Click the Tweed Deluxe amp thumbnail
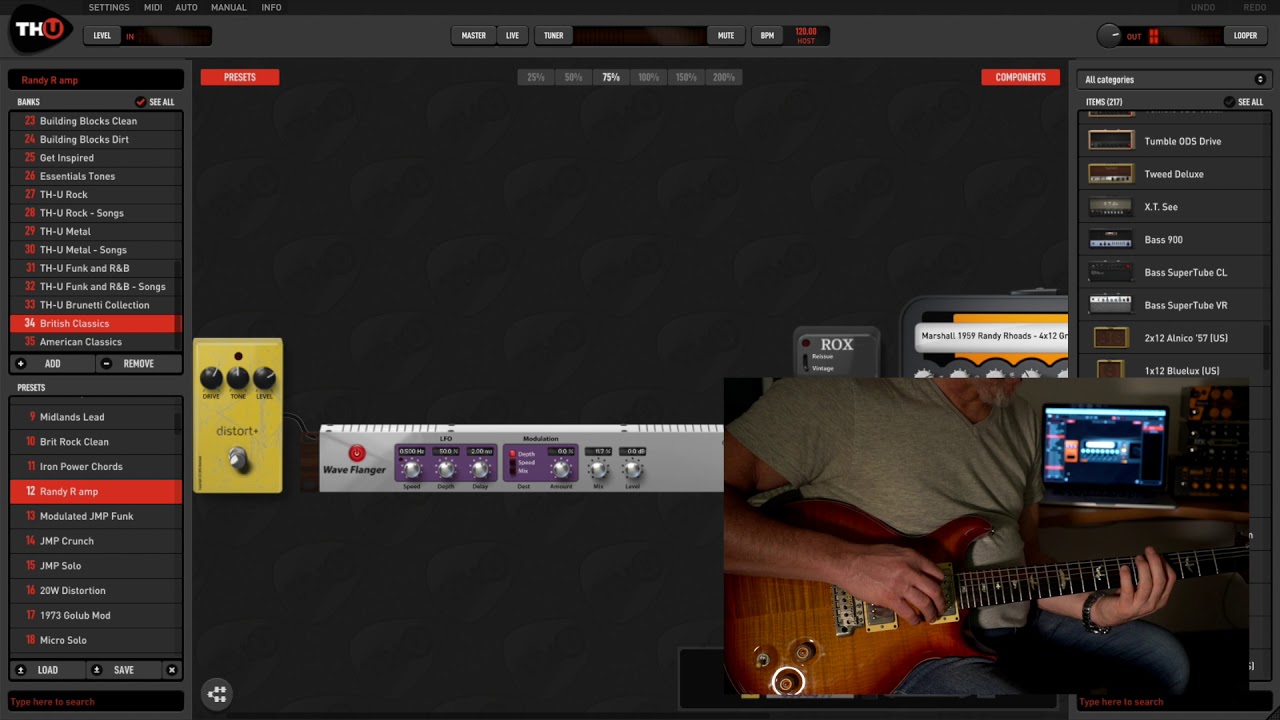The width and height of the screenshot is (1280, 720). pos(1111,174)
